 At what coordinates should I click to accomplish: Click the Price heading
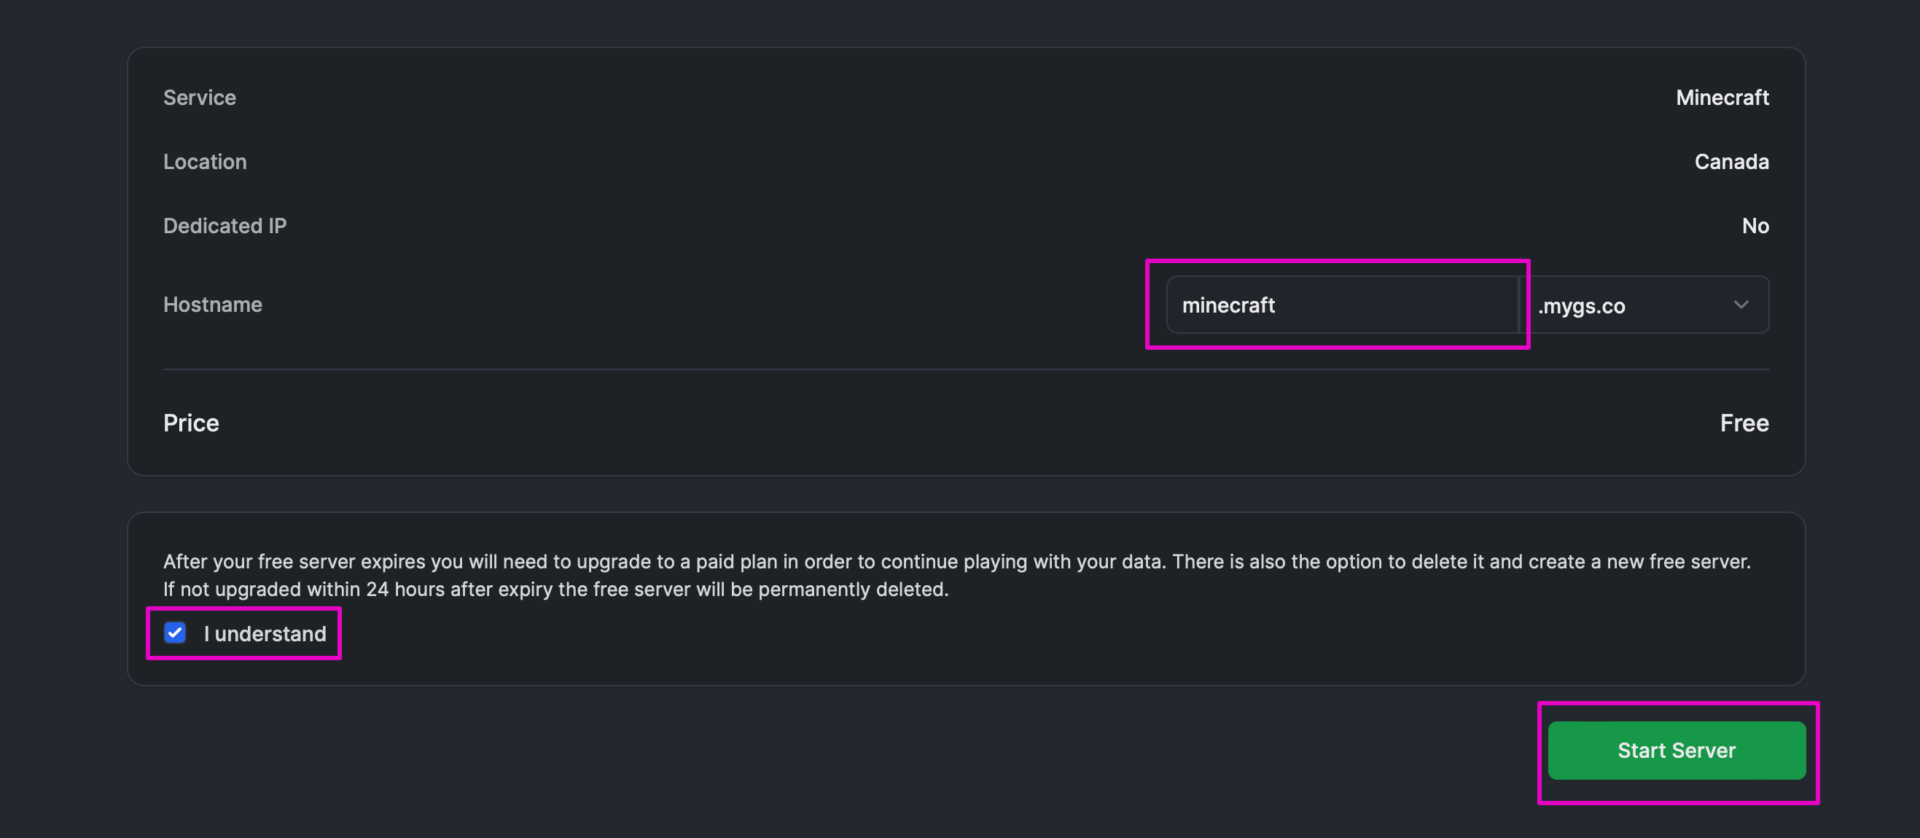coord(191,423)
